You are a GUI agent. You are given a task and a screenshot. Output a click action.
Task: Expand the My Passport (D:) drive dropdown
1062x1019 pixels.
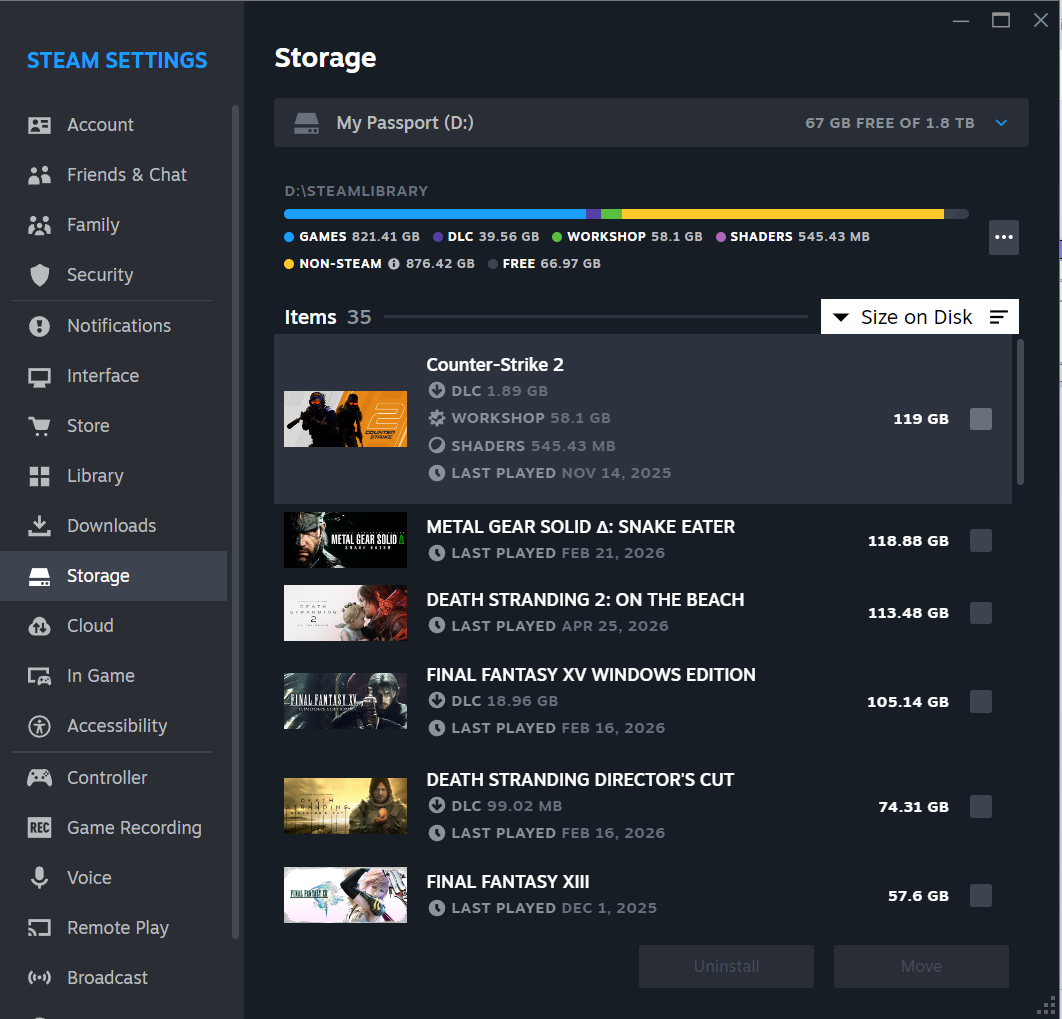pyautogui.click(x=651, y=123)
